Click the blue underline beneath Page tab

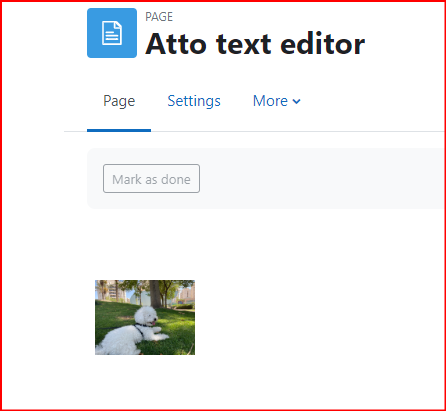point(119,130)
